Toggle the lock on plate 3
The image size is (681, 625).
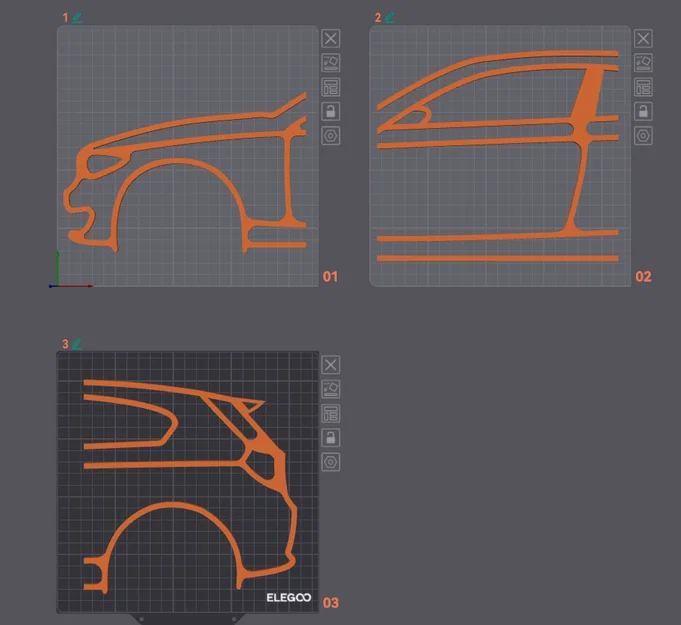pos(331,438)
